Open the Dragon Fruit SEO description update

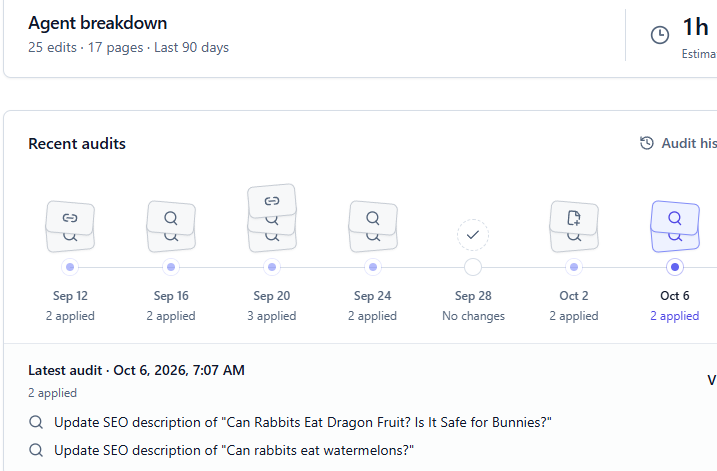pyautogui.click(x=303, y=422)
